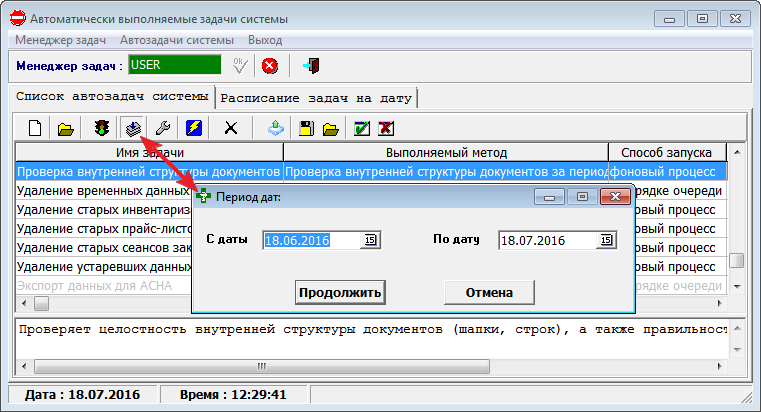
Task: Select row Удаление старых сеансов зак
Action: [104, 247]
